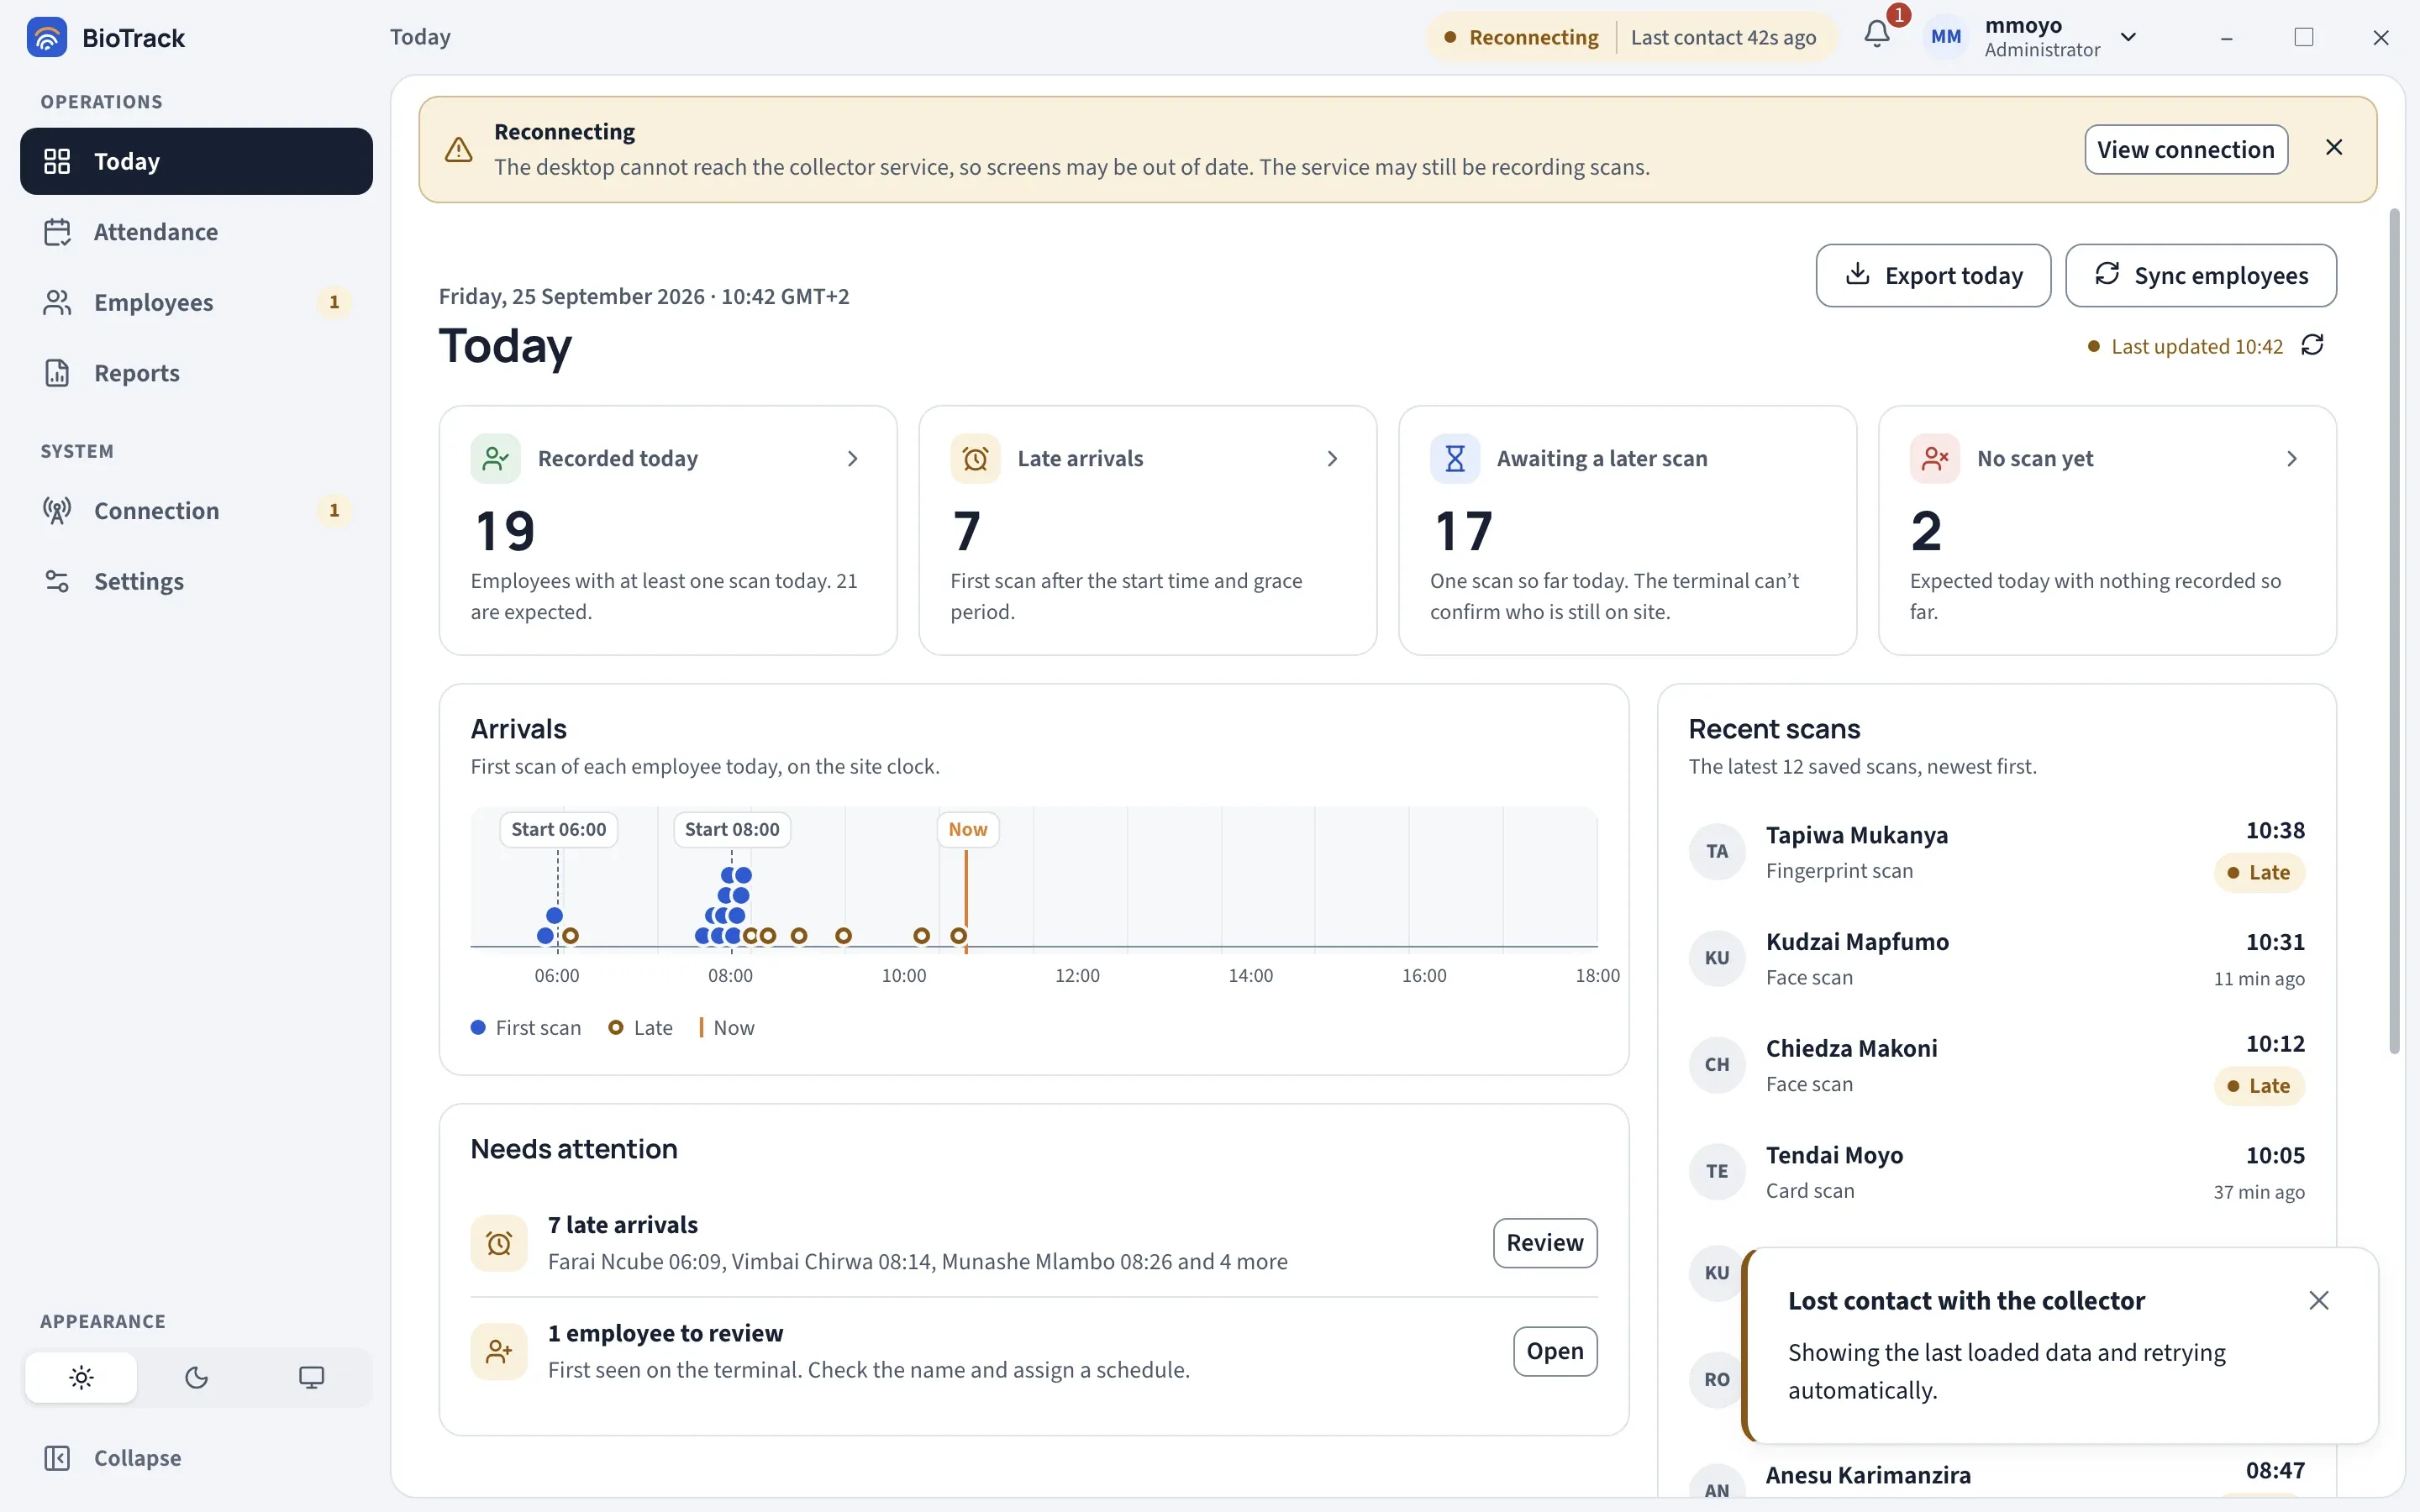Image resolution: width=2420 pixels, height=1512 pixels.
Task: Click the main content vertical scrollbar
Action: 2394,630
